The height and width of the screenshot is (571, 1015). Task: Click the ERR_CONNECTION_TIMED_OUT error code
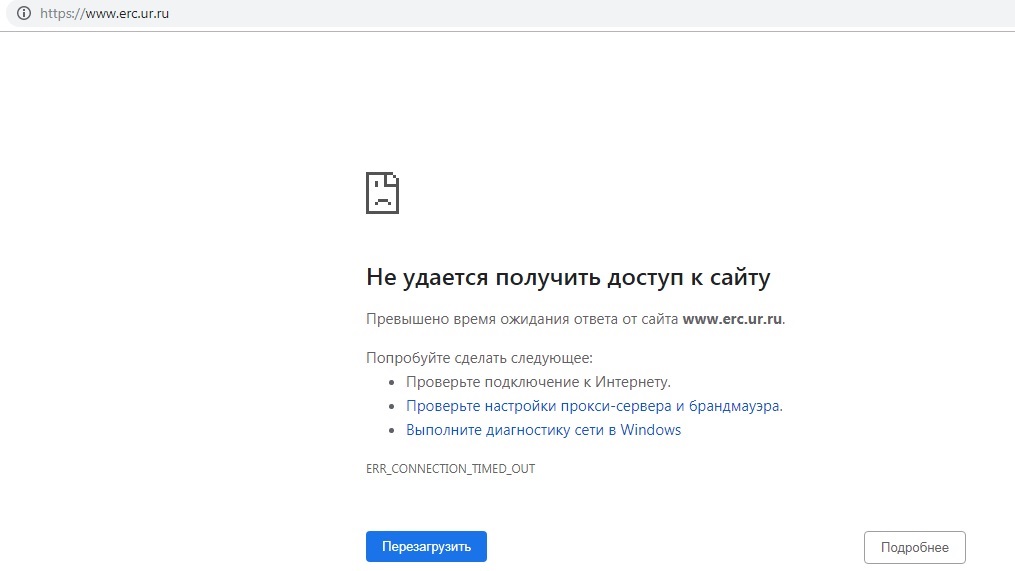coord(450,468)
